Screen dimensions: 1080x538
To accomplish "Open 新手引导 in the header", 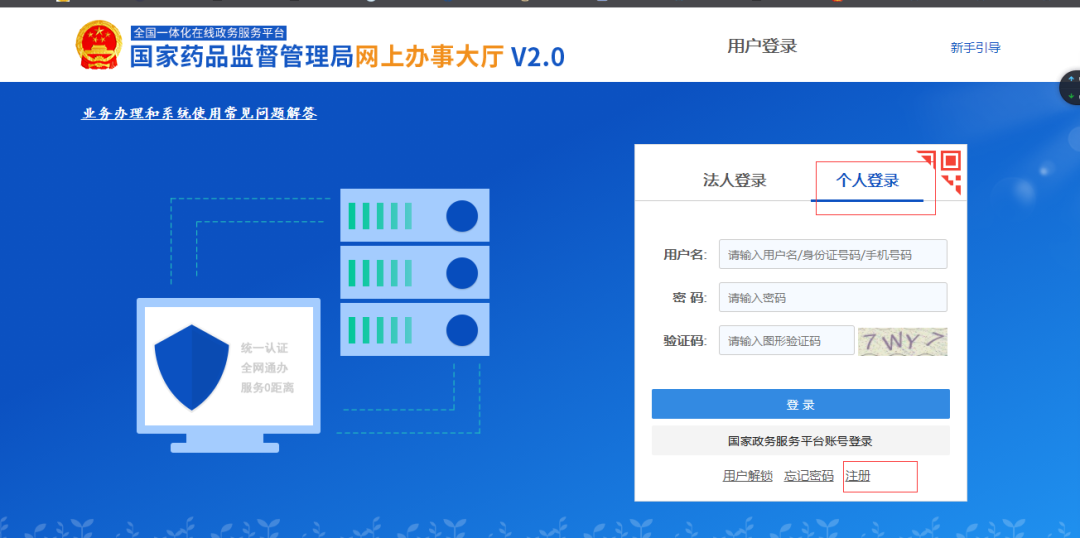I will coord(975,48).
